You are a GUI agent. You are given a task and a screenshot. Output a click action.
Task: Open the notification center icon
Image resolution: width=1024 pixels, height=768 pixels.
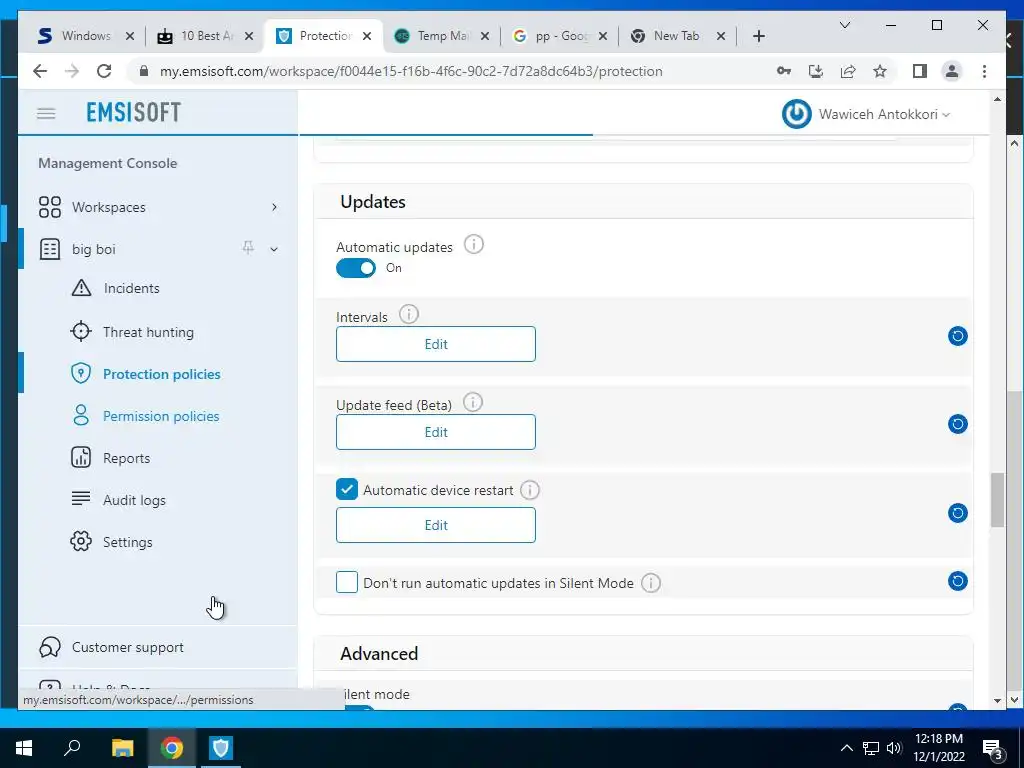pyautogui.click(x=993, y=748)
